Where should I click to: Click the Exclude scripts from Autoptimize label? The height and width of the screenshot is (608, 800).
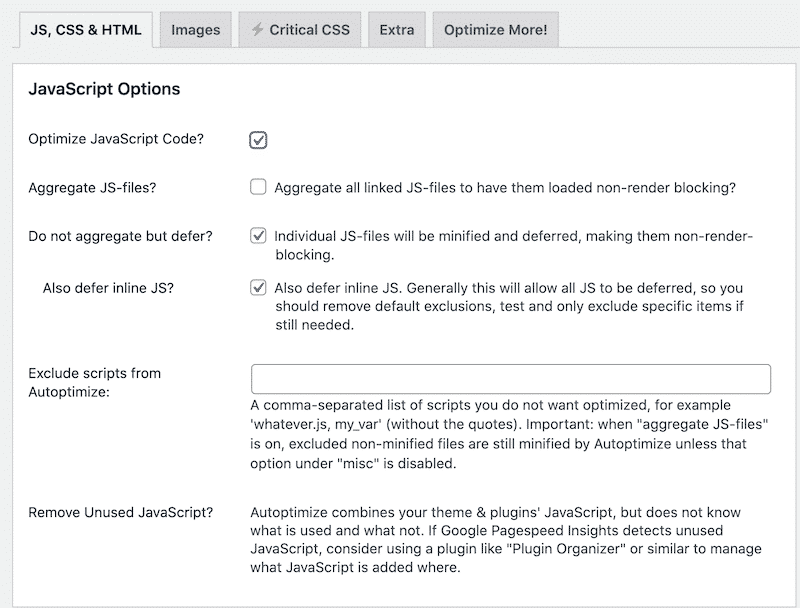click(93, 380)
